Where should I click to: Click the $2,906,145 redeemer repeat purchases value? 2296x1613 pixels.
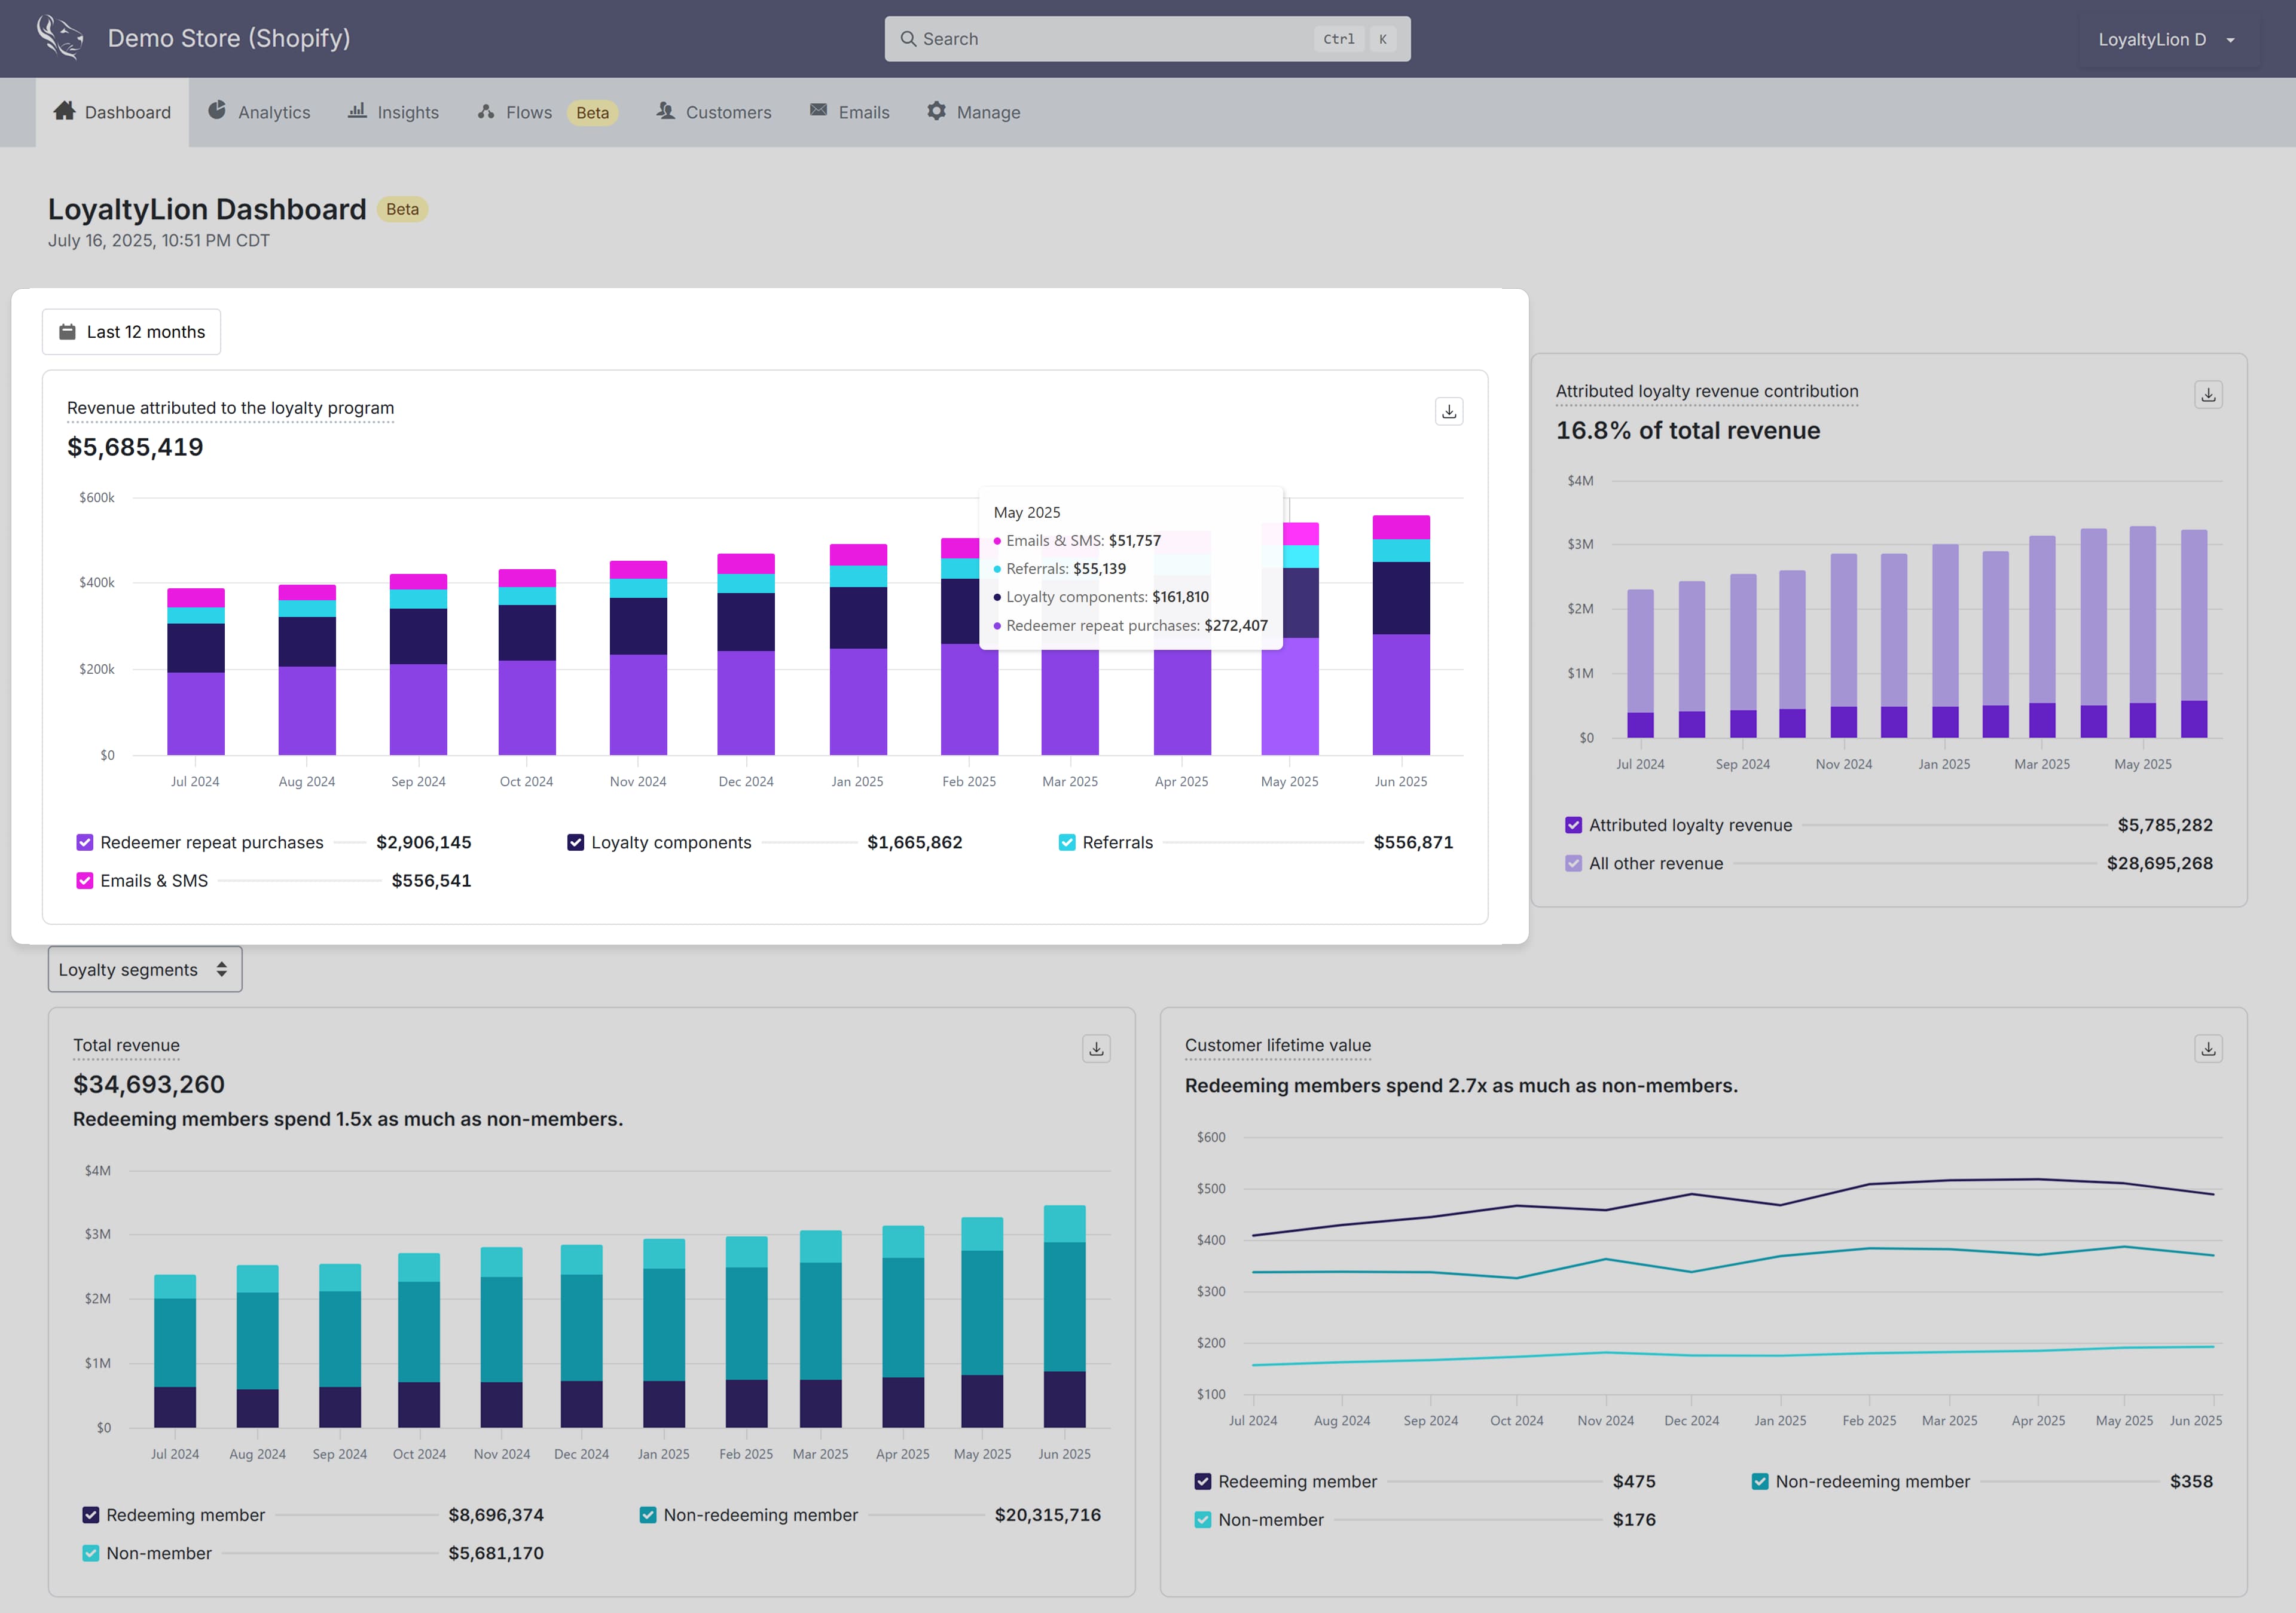(423, 843)
